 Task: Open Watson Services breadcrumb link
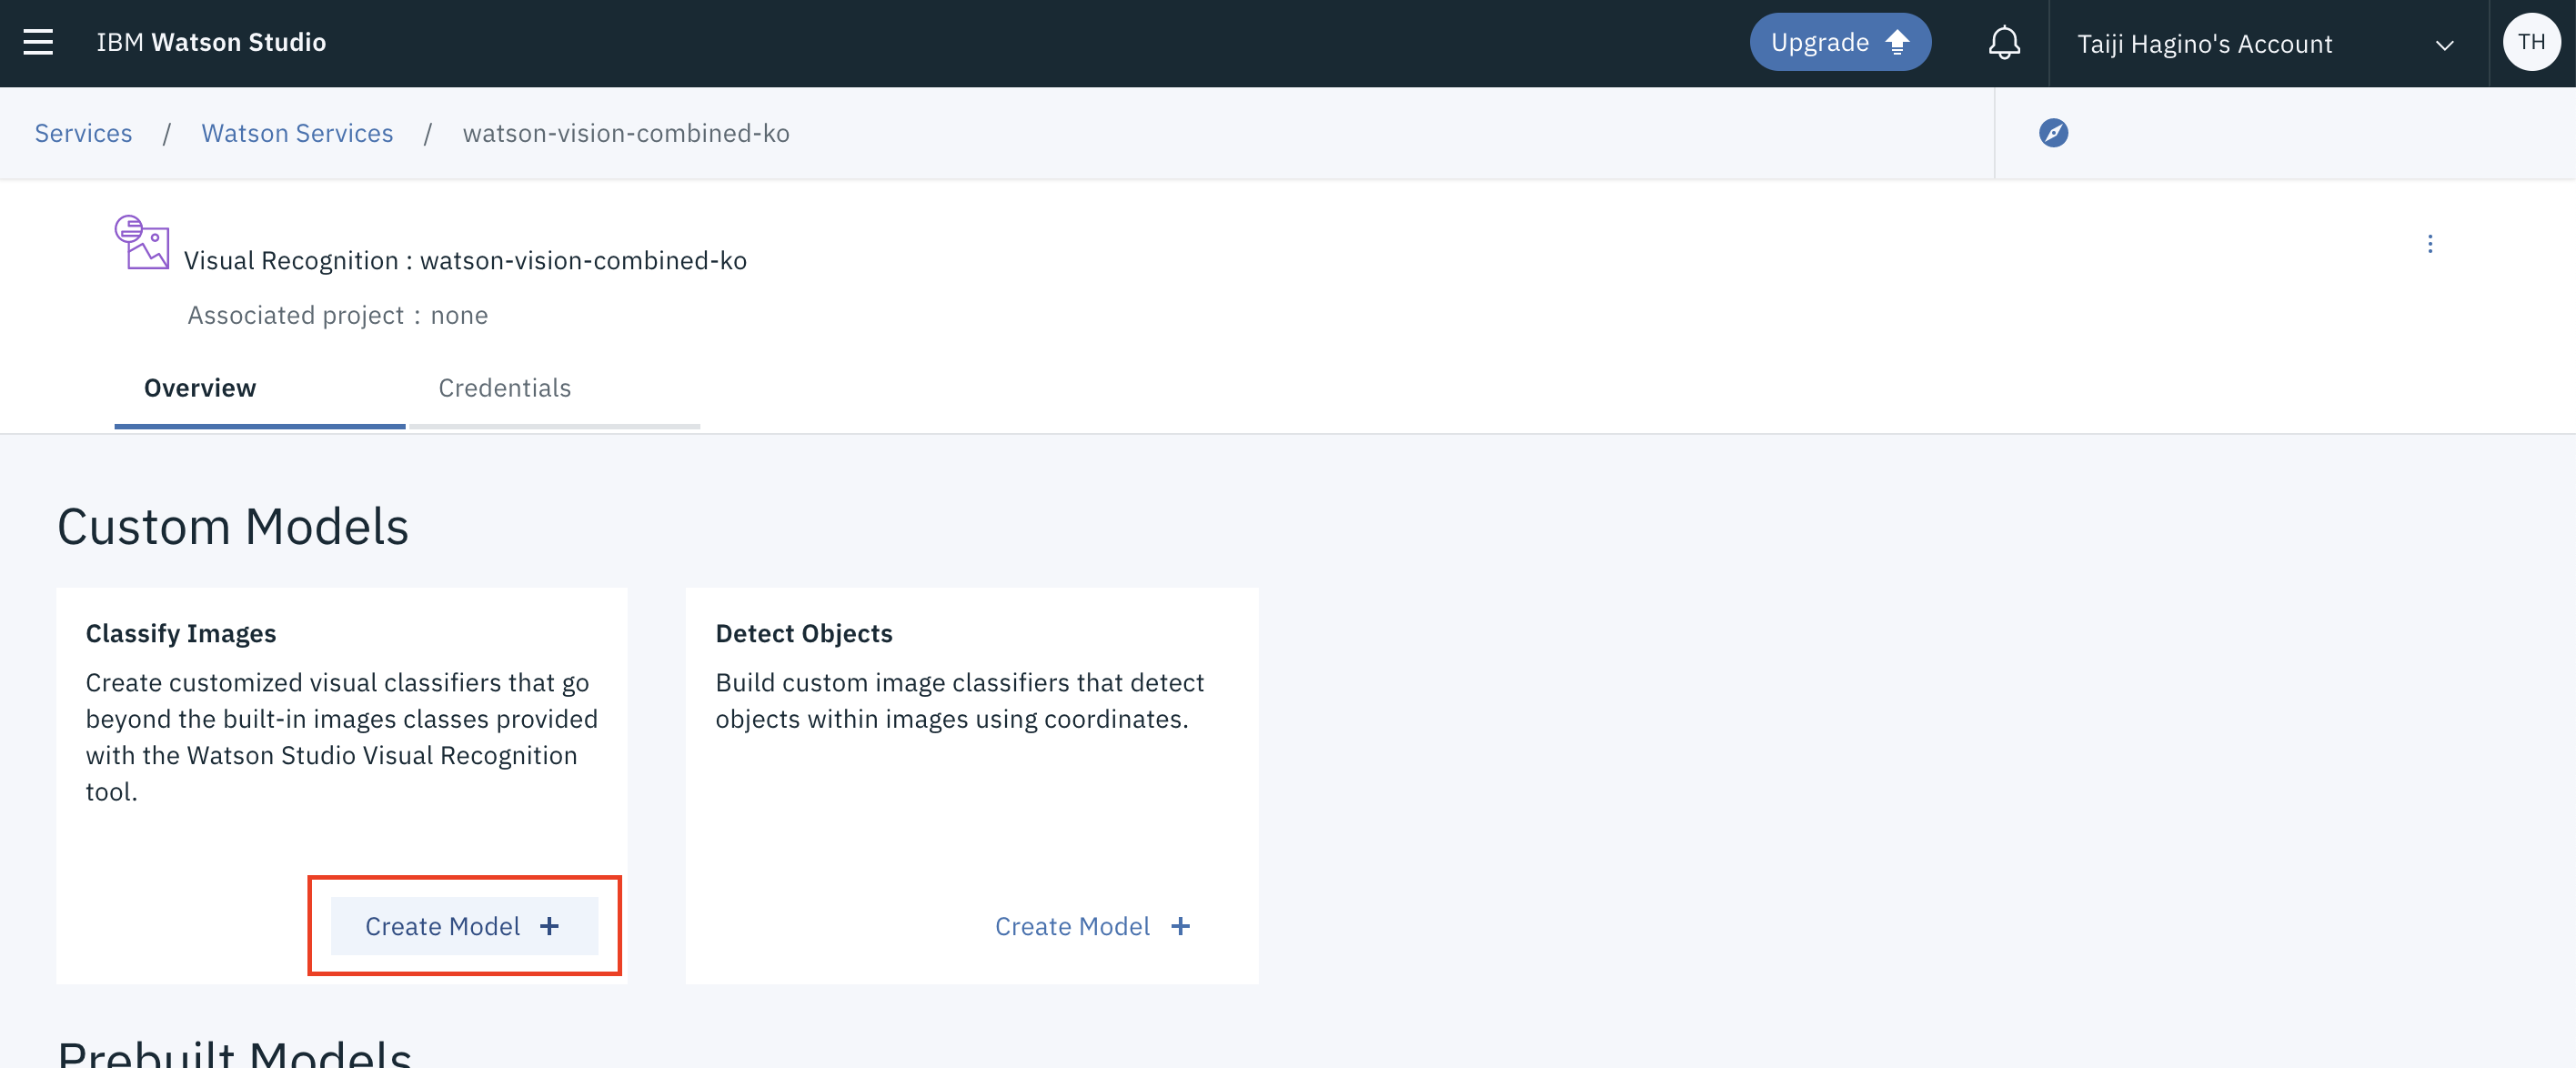click(297, 133)
